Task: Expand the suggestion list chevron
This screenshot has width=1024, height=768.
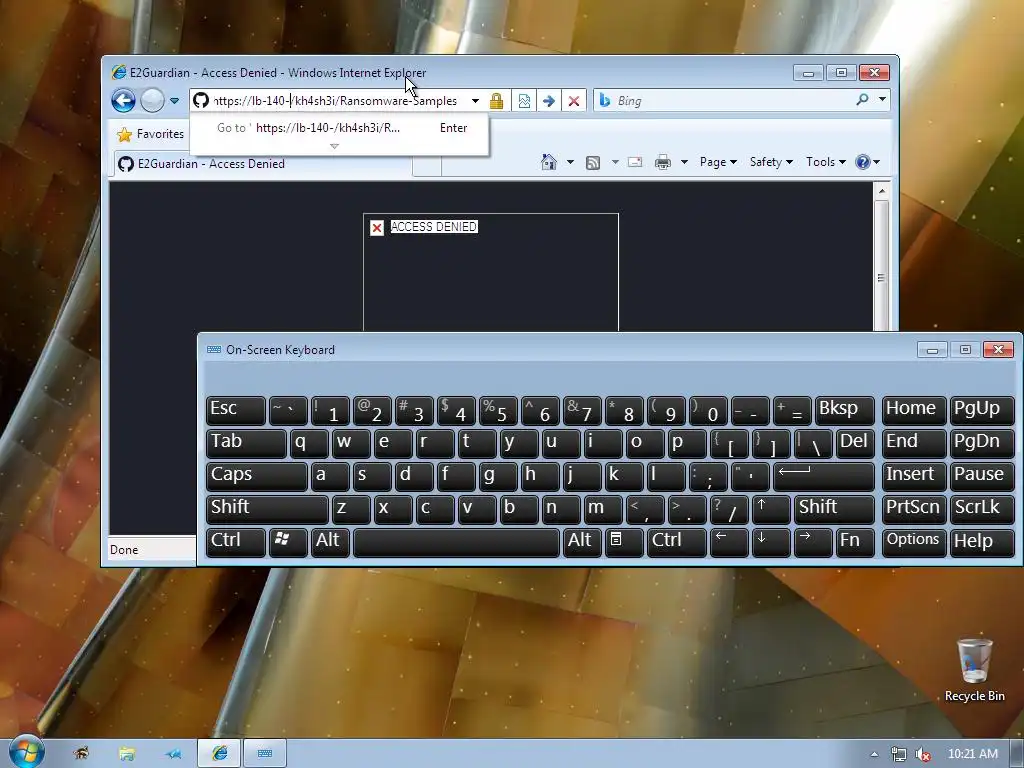Action: (334, 146)
